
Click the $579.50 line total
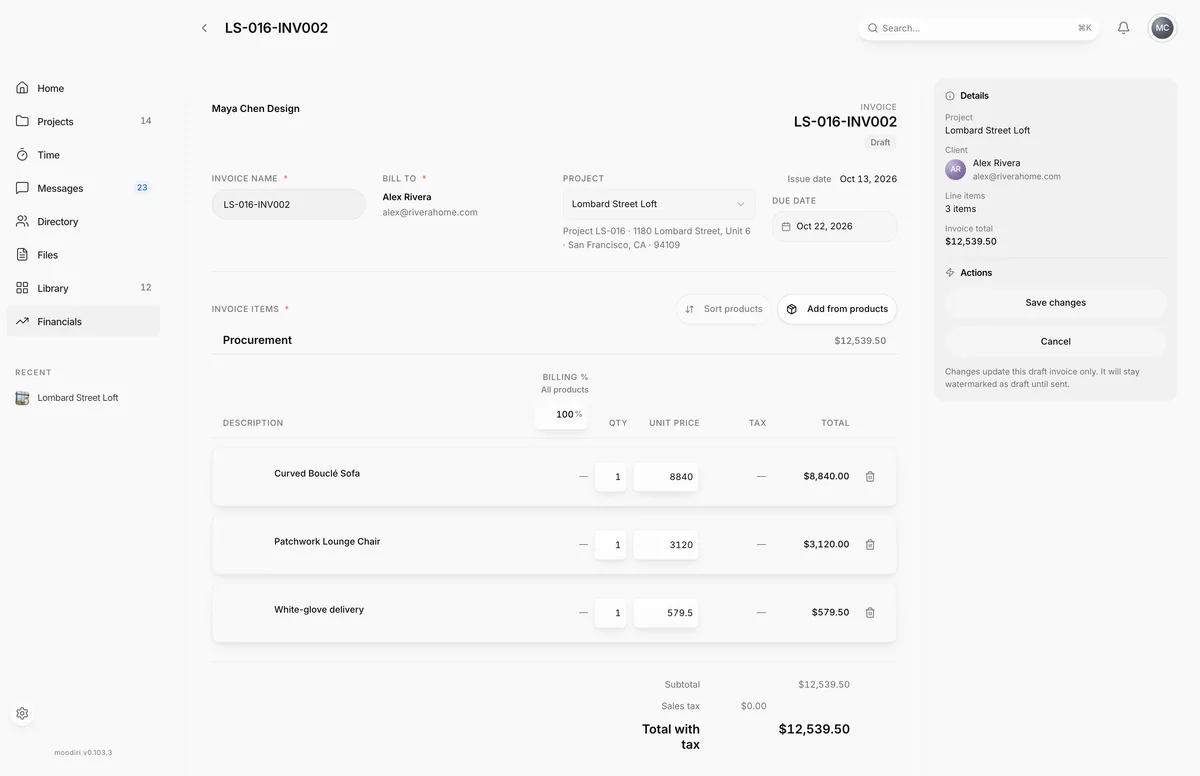(x=830, y=613)
